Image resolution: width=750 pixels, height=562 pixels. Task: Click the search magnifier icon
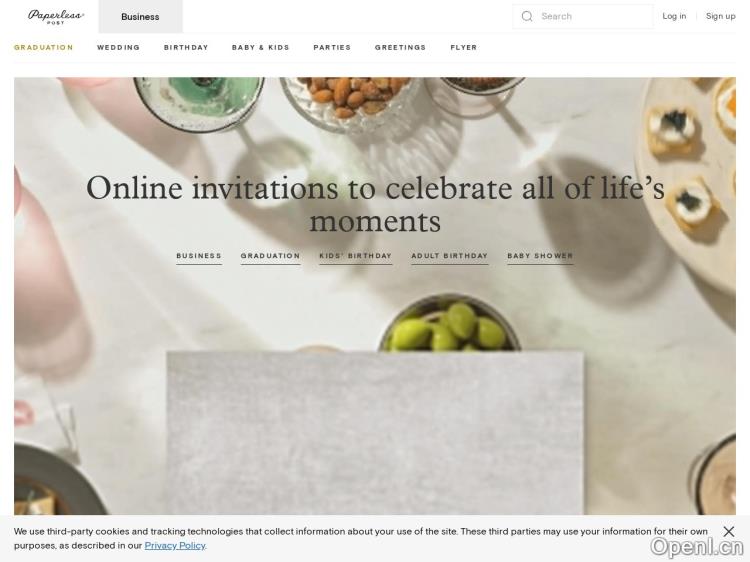coord(527,16)
